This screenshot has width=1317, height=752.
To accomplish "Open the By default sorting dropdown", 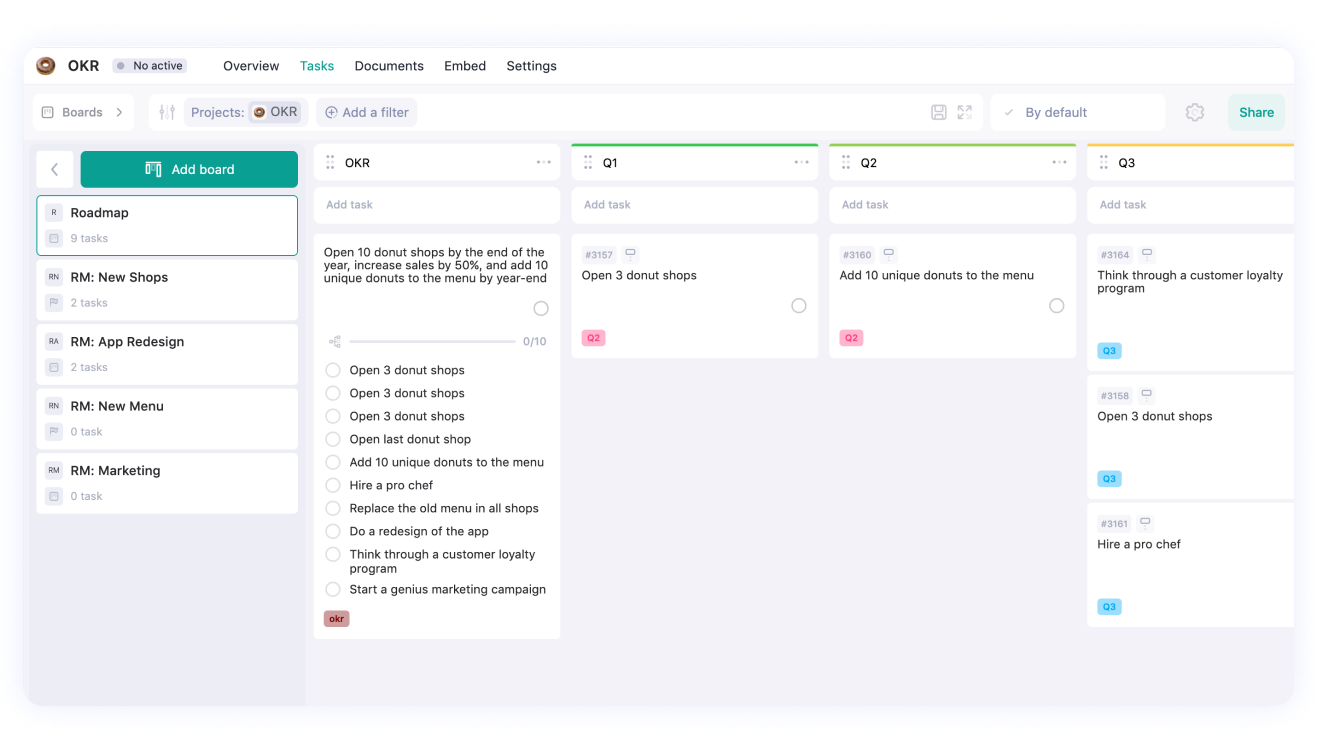I will (x=1078, y=112).
